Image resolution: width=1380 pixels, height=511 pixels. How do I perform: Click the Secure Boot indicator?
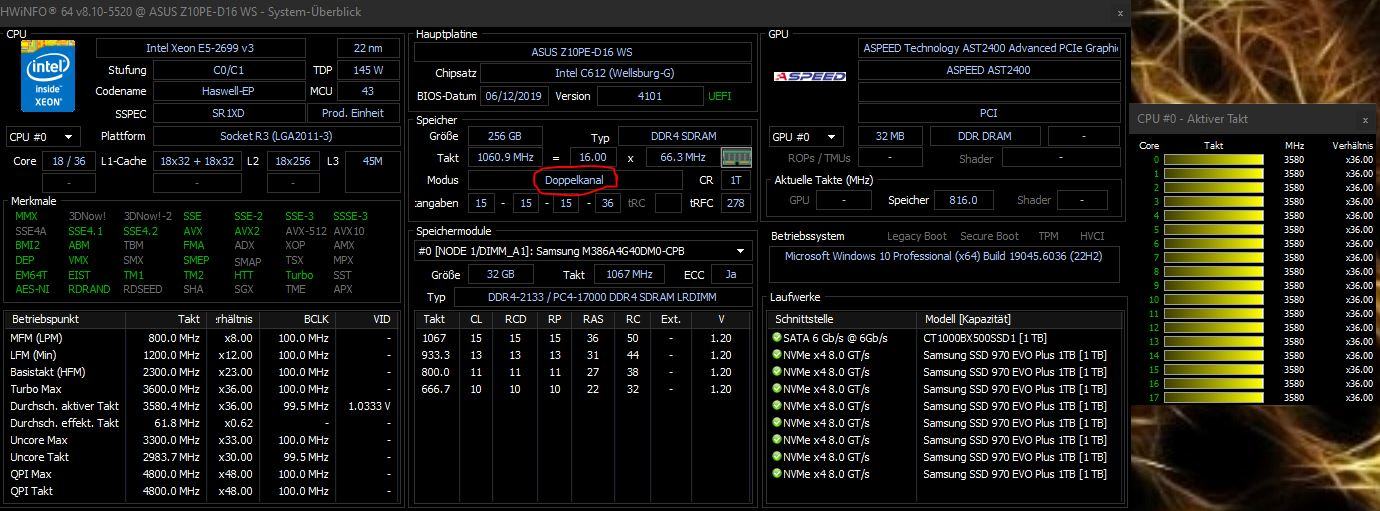(989, 236)
